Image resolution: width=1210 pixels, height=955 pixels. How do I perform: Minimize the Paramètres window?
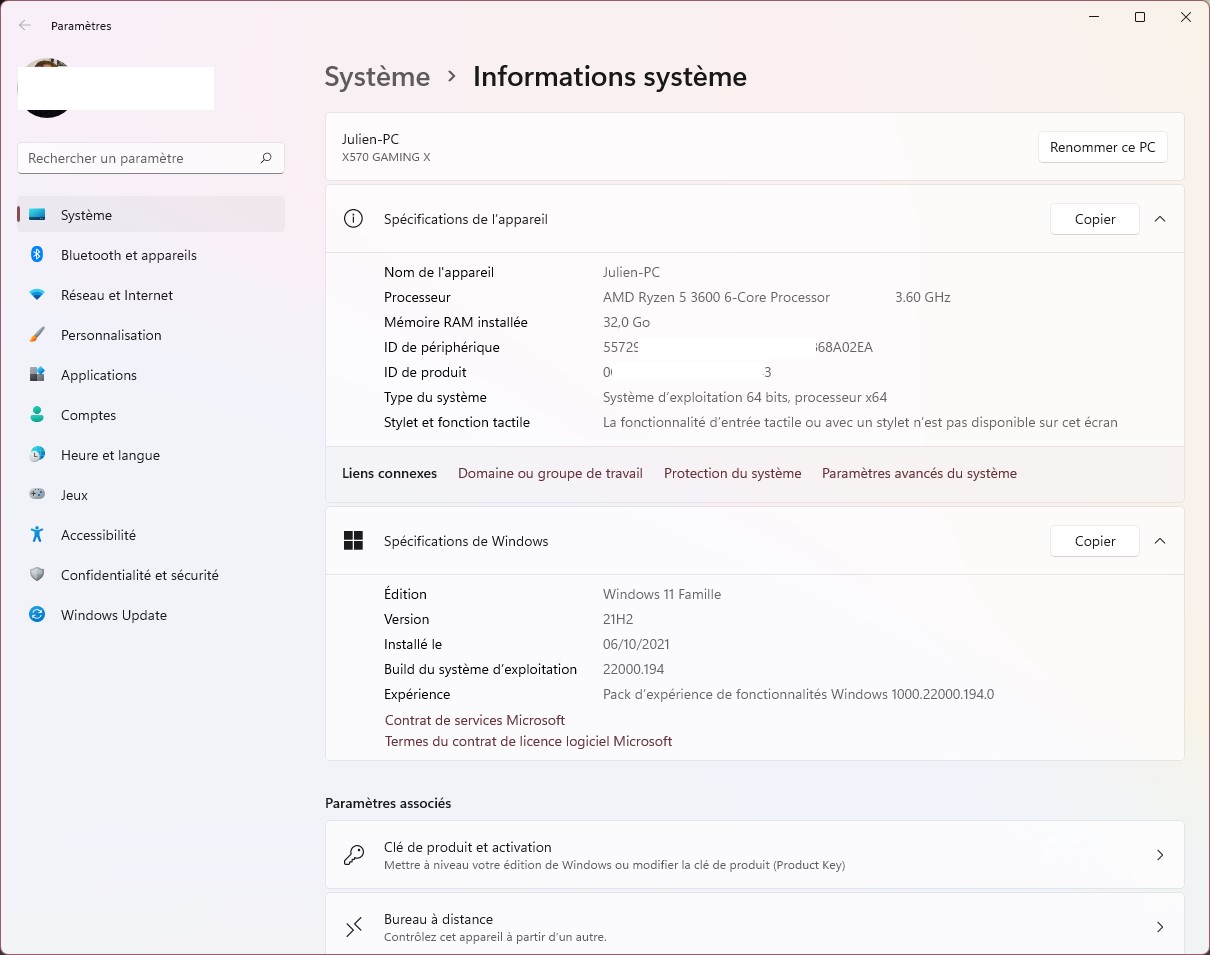pos(1094,17)
